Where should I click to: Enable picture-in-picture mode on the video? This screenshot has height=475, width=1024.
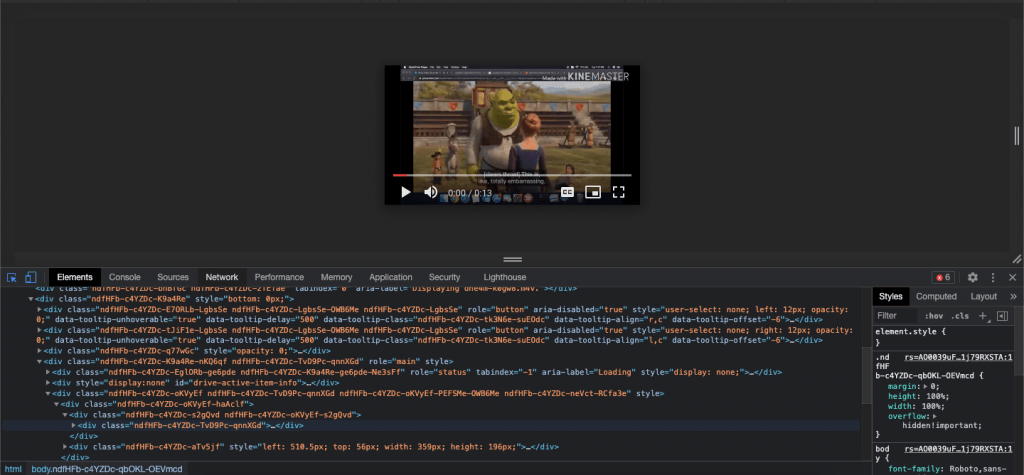tap(593, 192)
